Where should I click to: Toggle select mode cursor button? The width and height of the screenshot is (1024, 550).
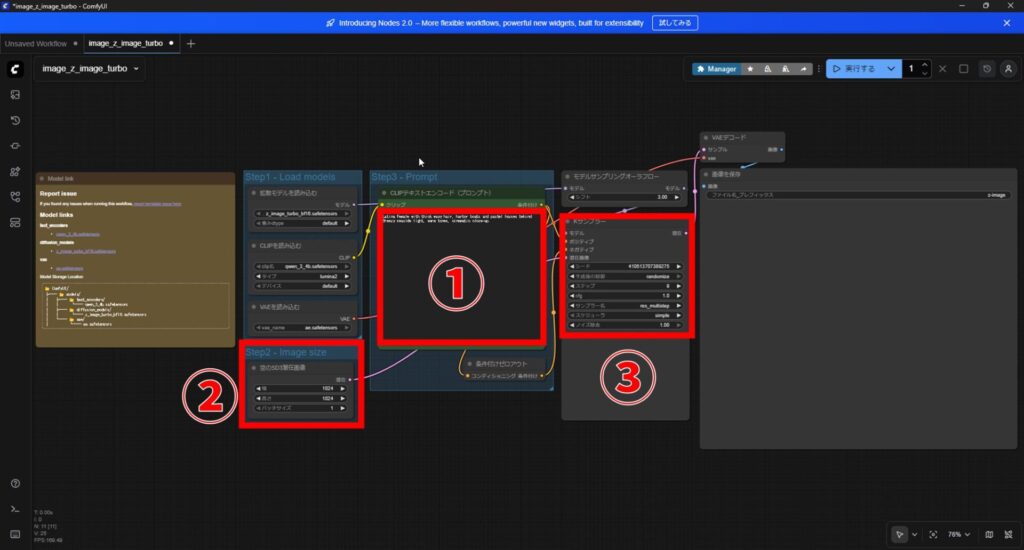(x=901, y=534)
